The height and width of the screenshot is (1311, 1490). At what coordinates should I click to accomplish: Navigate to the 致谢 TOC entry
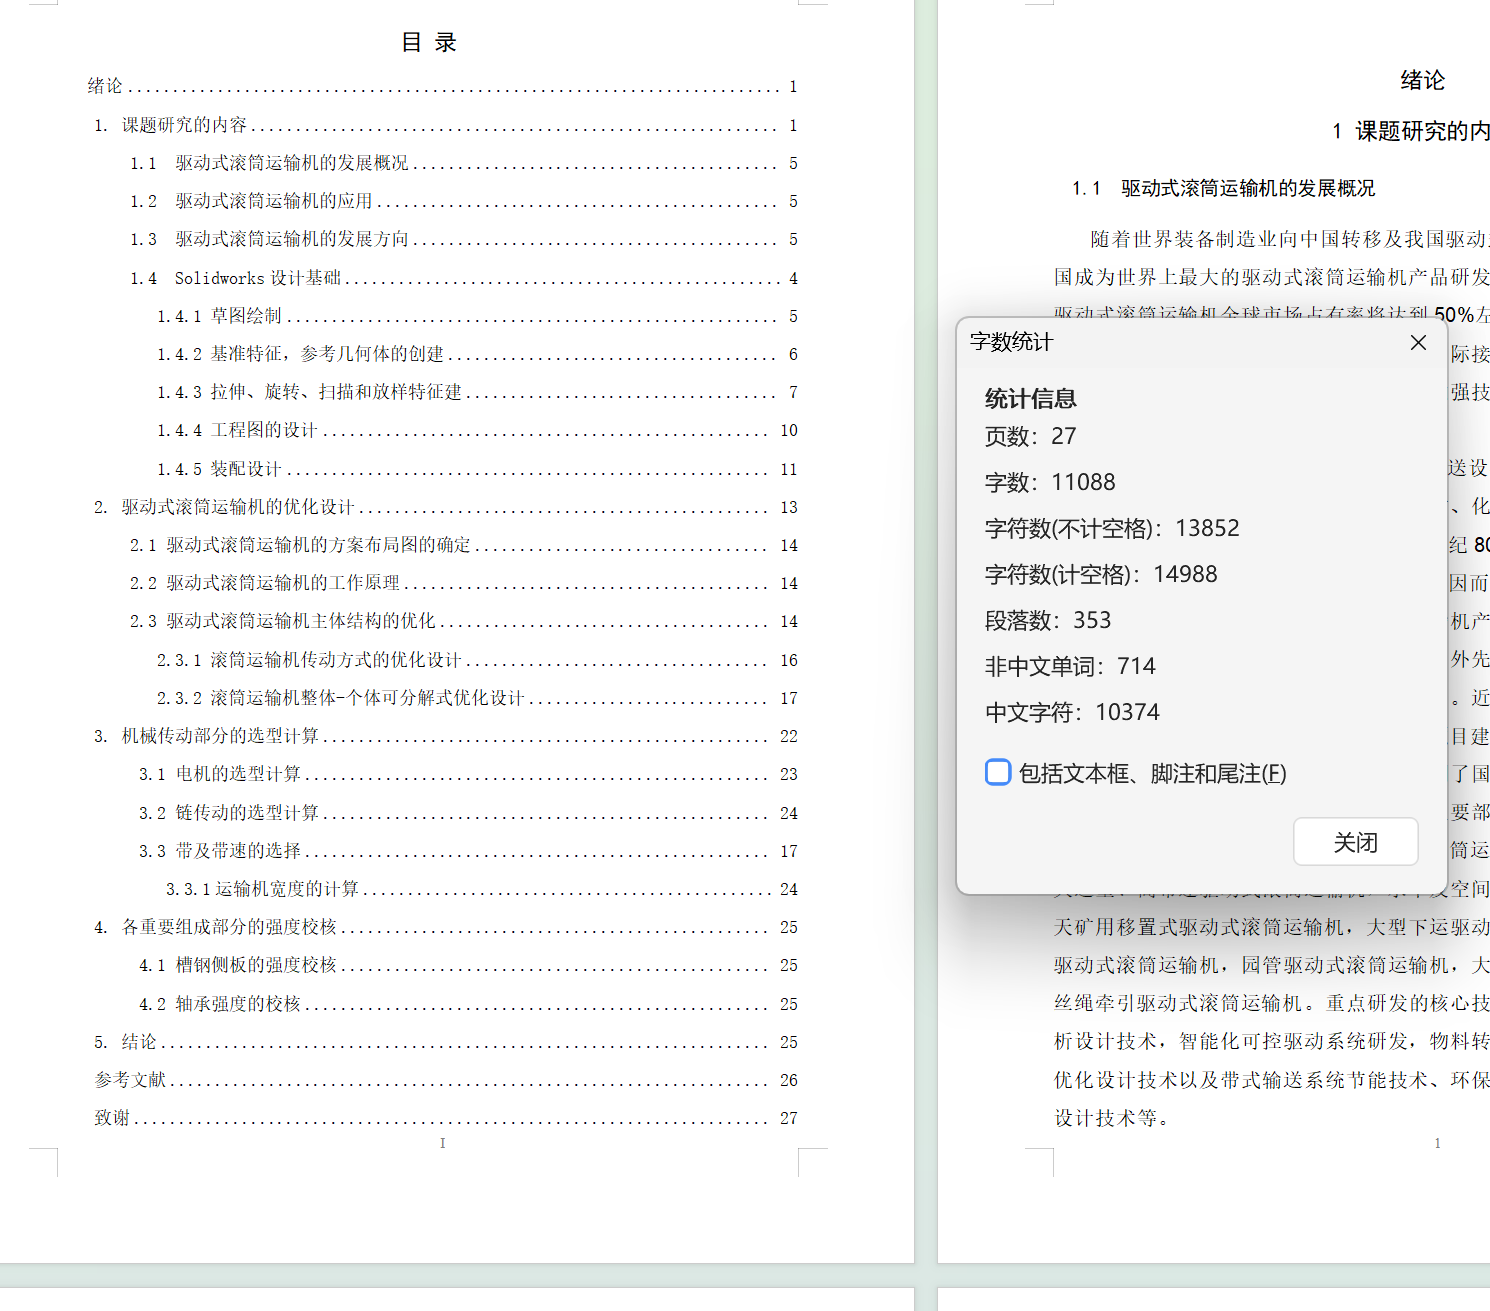pyautogui.click(x=110, y=1117)
